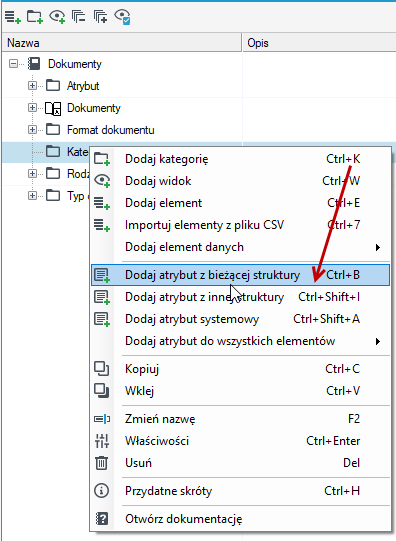Choose Dodaj kategorię from context menu
This screenshot has width=396, height=541.
click(x=240, y=159)
